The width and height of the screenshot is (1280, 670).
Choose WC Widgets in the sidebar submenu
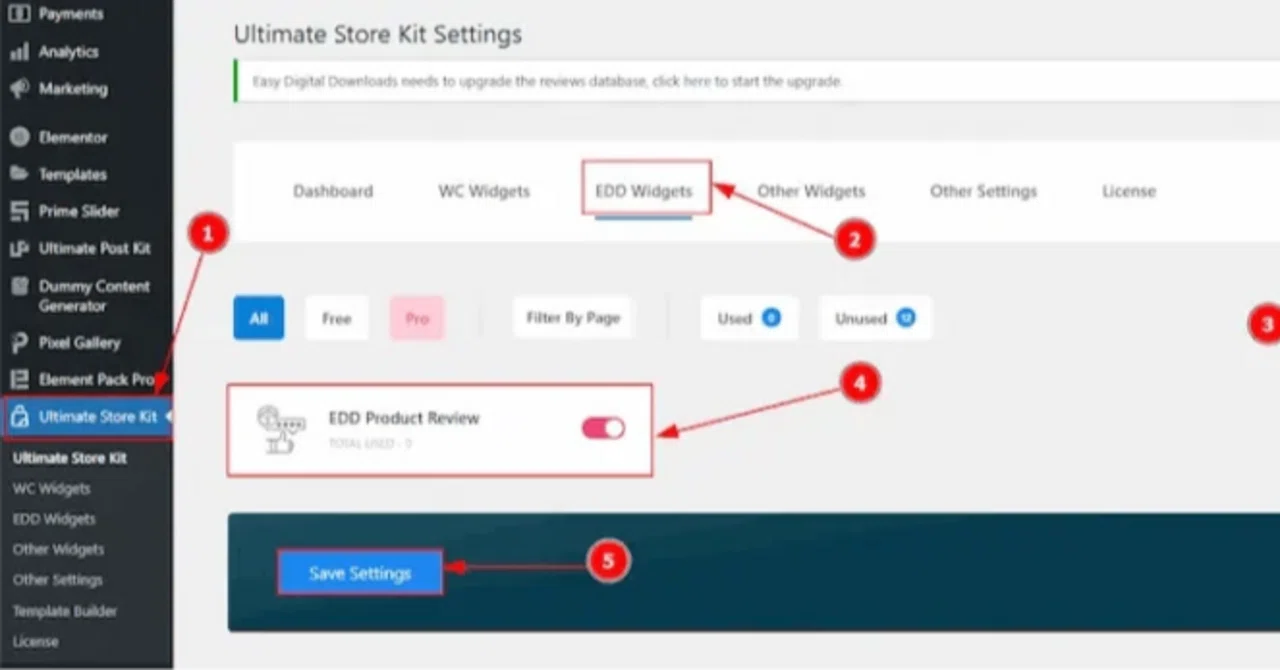coord(51,489)
